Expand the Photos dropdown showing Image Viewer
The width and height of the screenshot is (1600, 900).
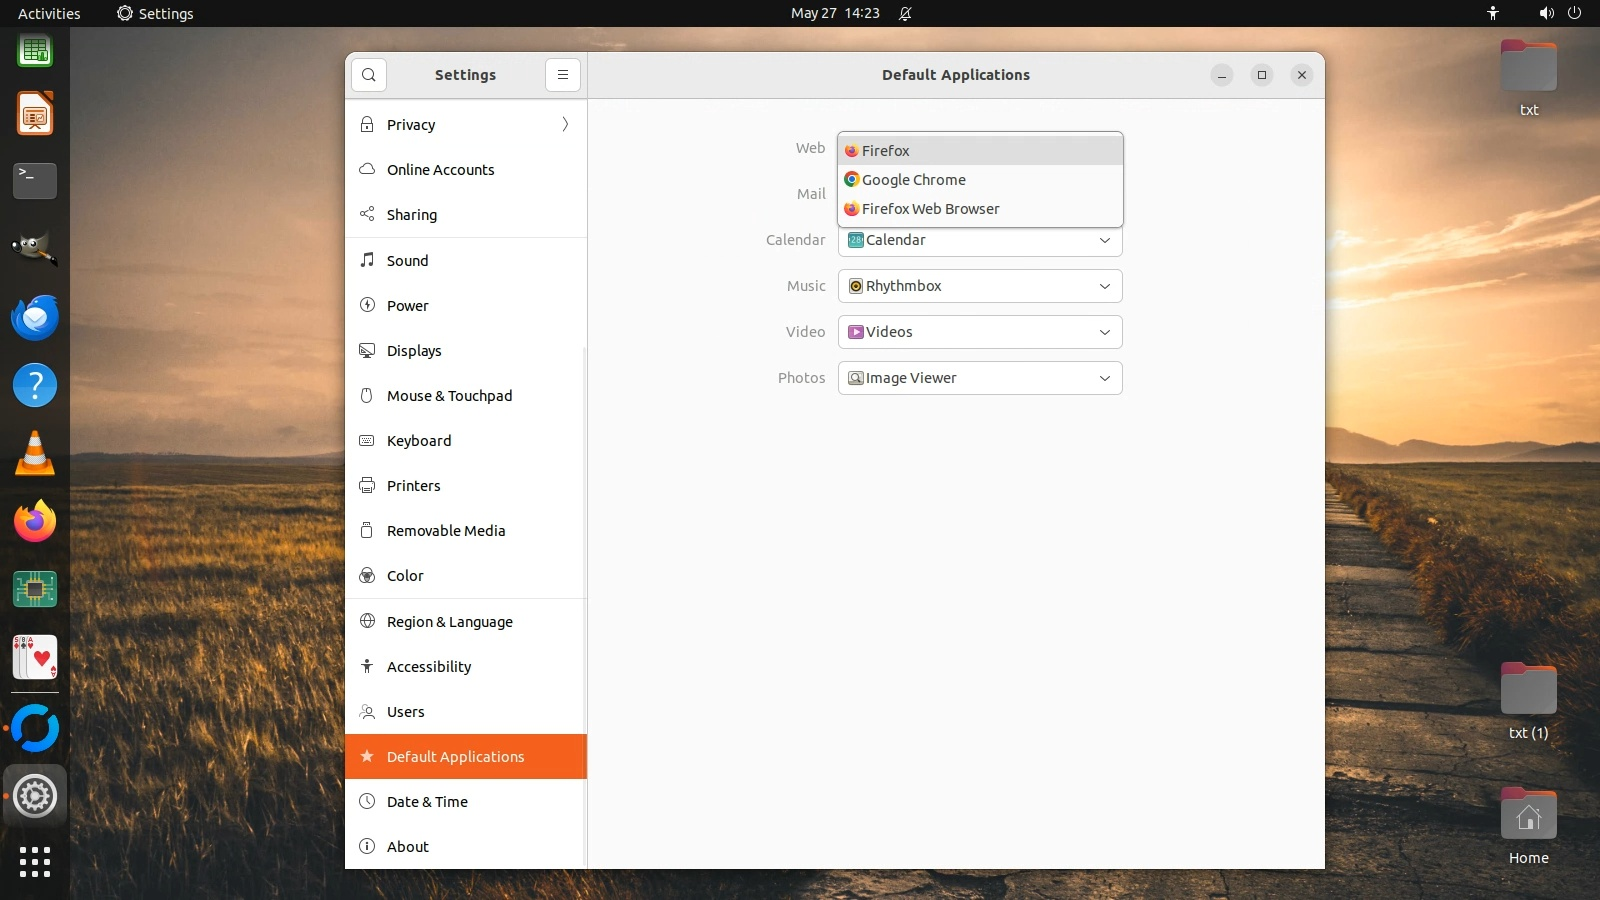click(x=979, y=378)
